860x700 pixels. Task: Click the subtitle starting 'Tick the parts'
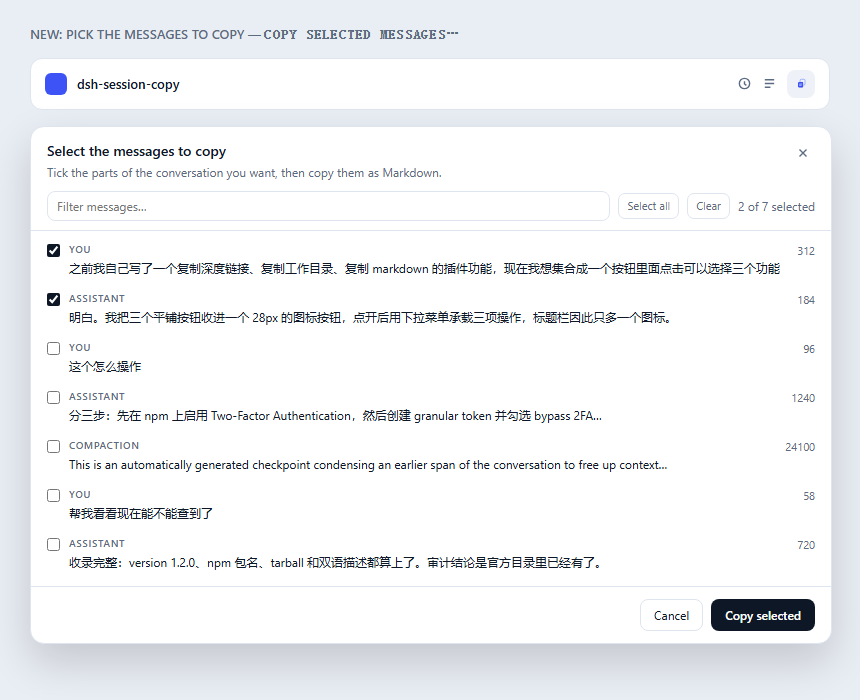point(244,173)
